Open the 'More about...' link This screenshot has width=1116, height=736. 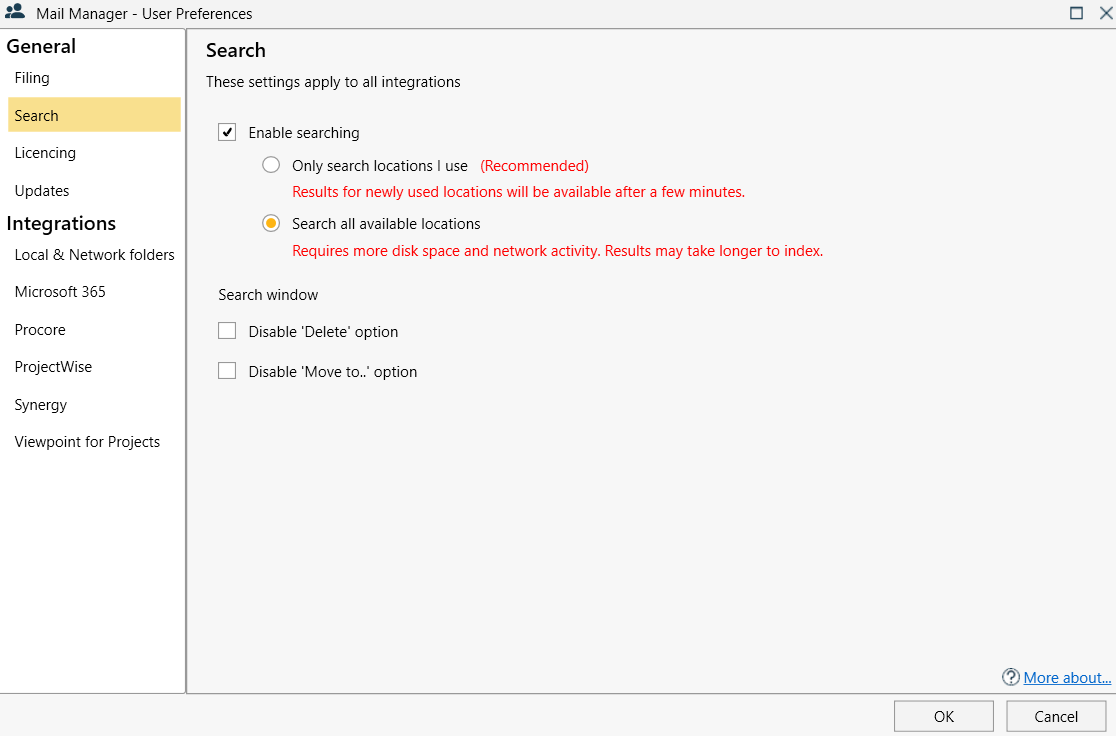pos(1067,677)
